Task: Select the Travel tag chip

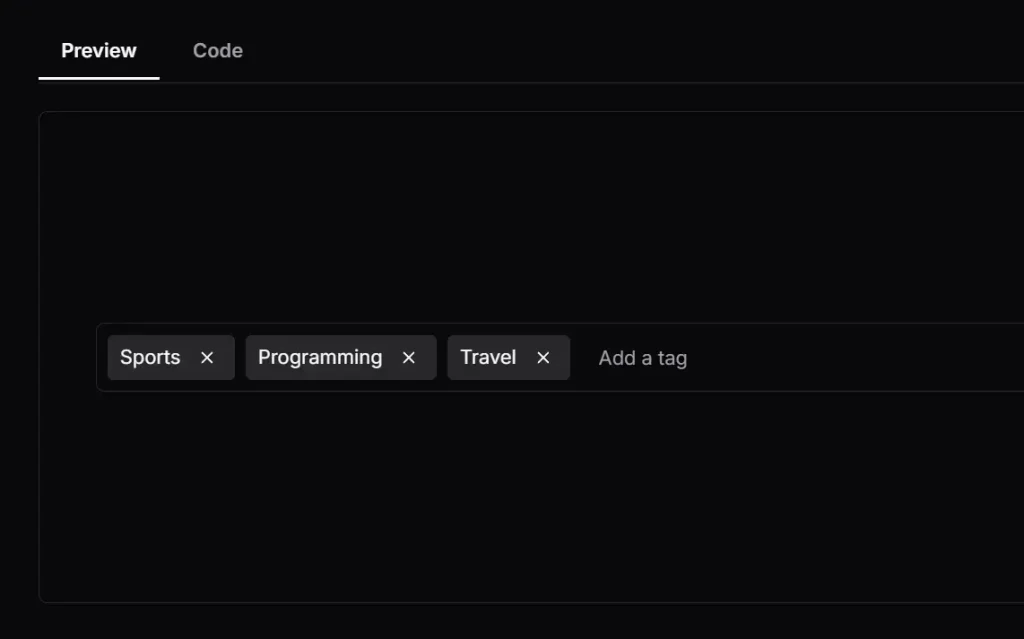Action: click(488, 357)
